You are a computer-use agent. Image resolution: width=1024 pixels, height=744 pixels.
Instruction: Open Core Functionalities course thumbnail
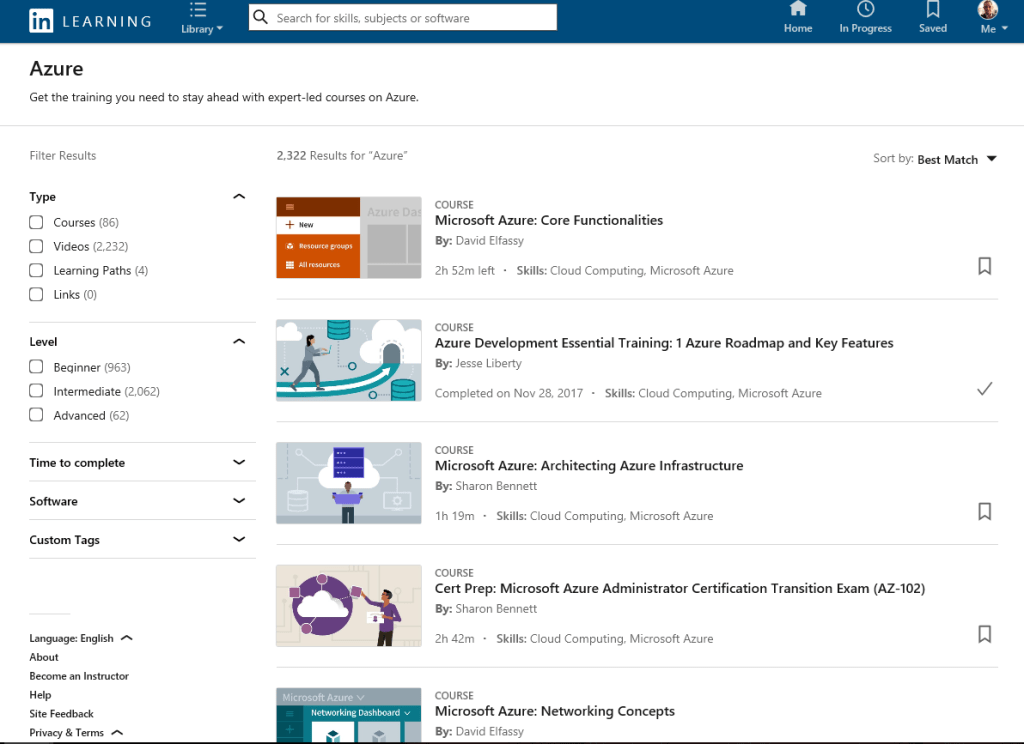(349, 238)
